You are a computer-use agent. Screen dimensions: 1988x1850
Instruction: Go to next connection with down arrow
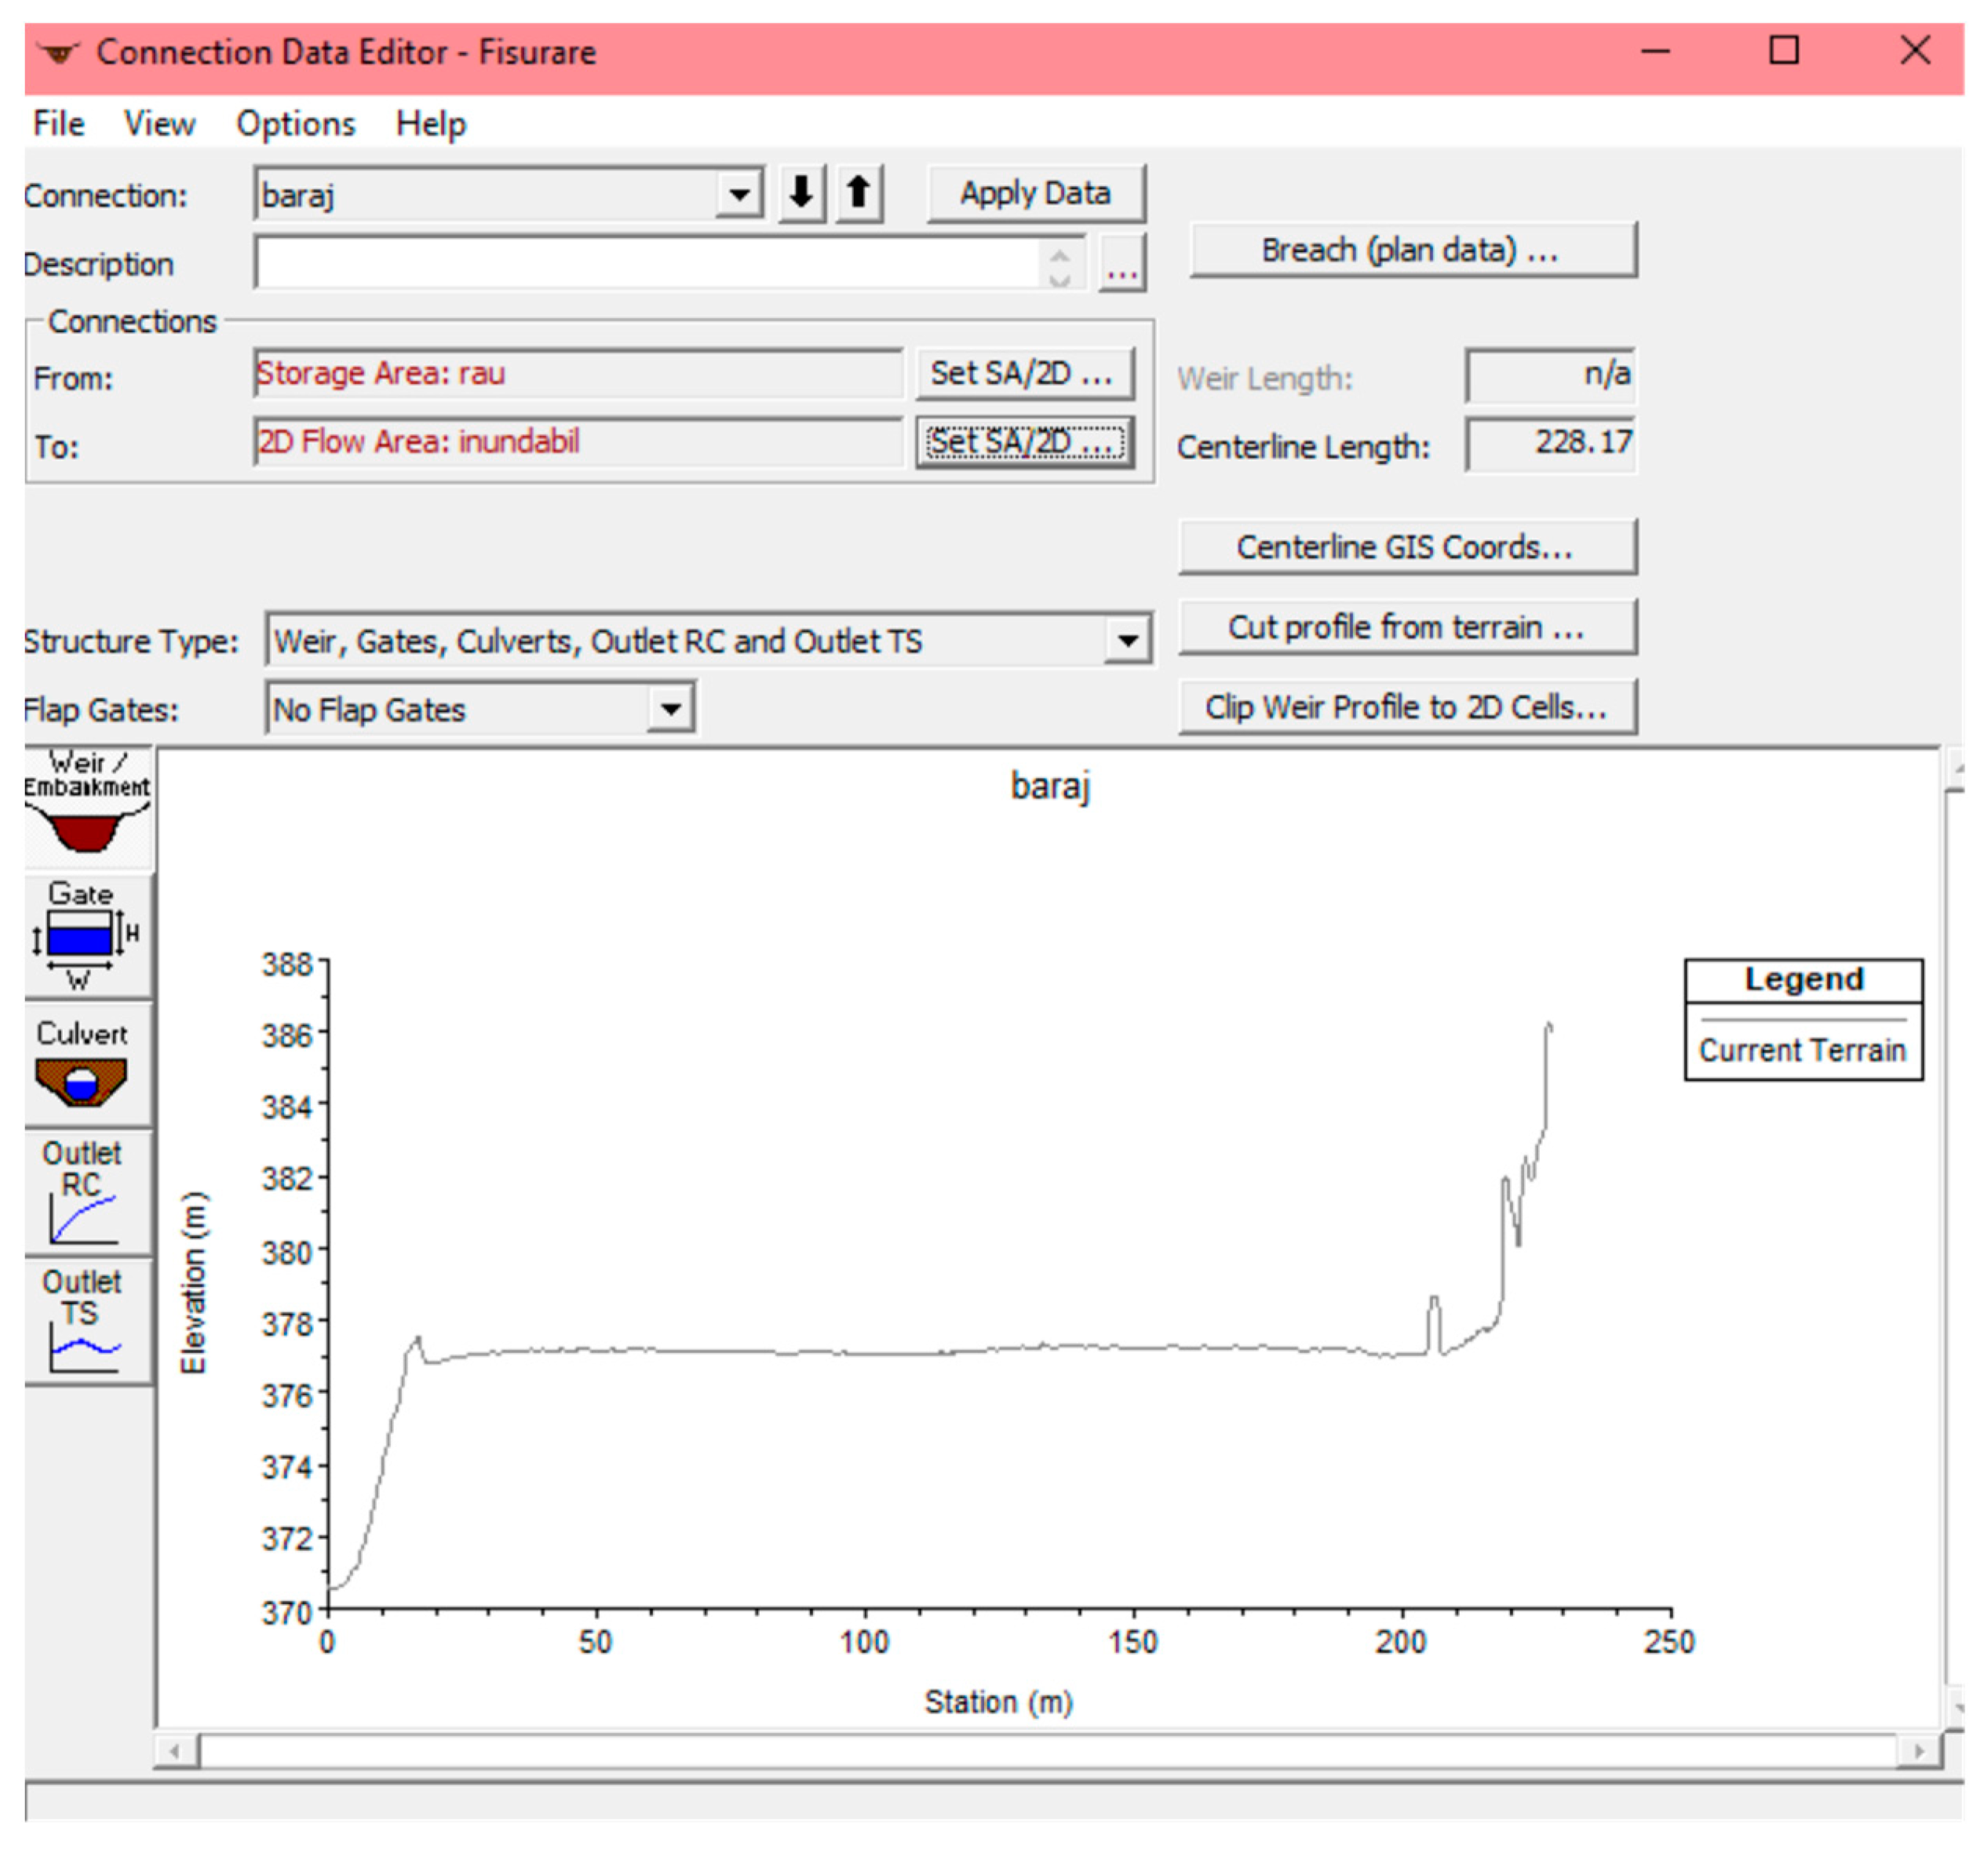(x=801, y=193)
